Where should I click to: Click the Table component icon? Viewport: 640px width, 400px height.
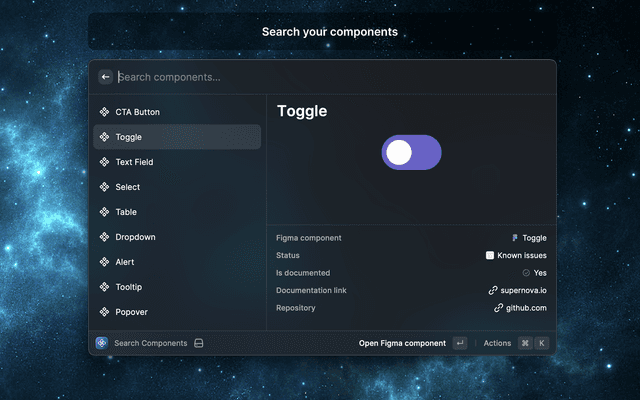105,212
